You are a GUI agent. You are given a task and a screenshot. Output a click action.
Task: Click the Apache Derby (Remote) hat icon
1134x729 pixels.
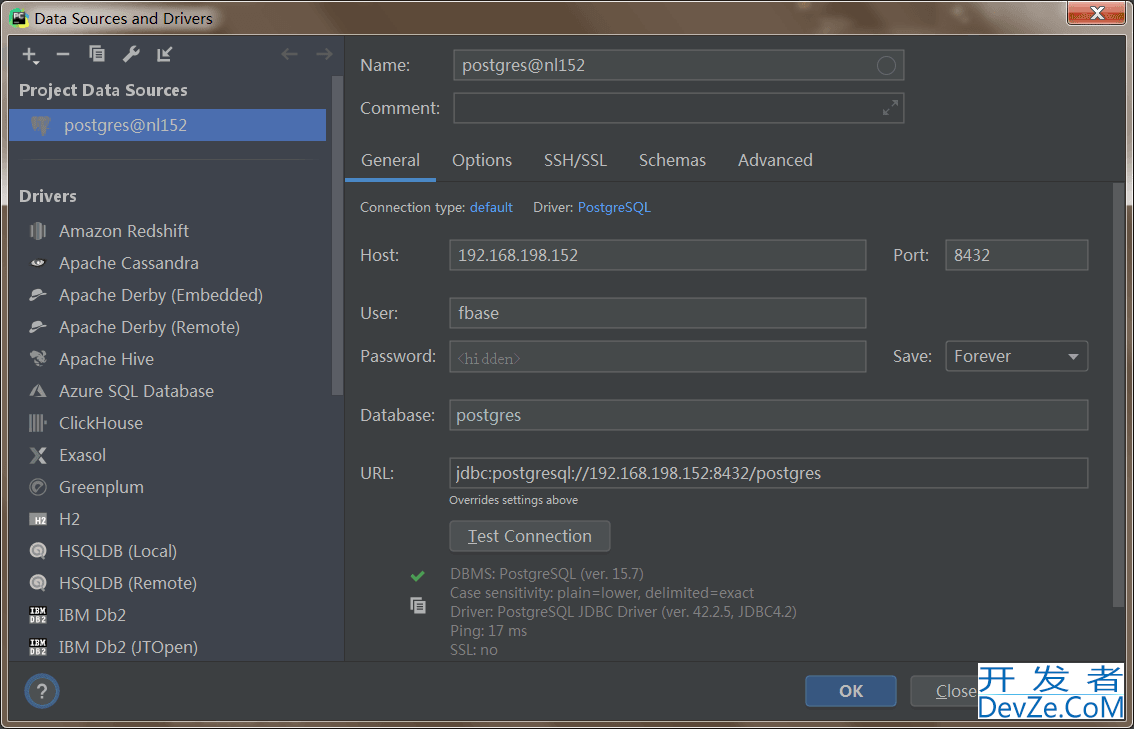click(x=38, y=327)
